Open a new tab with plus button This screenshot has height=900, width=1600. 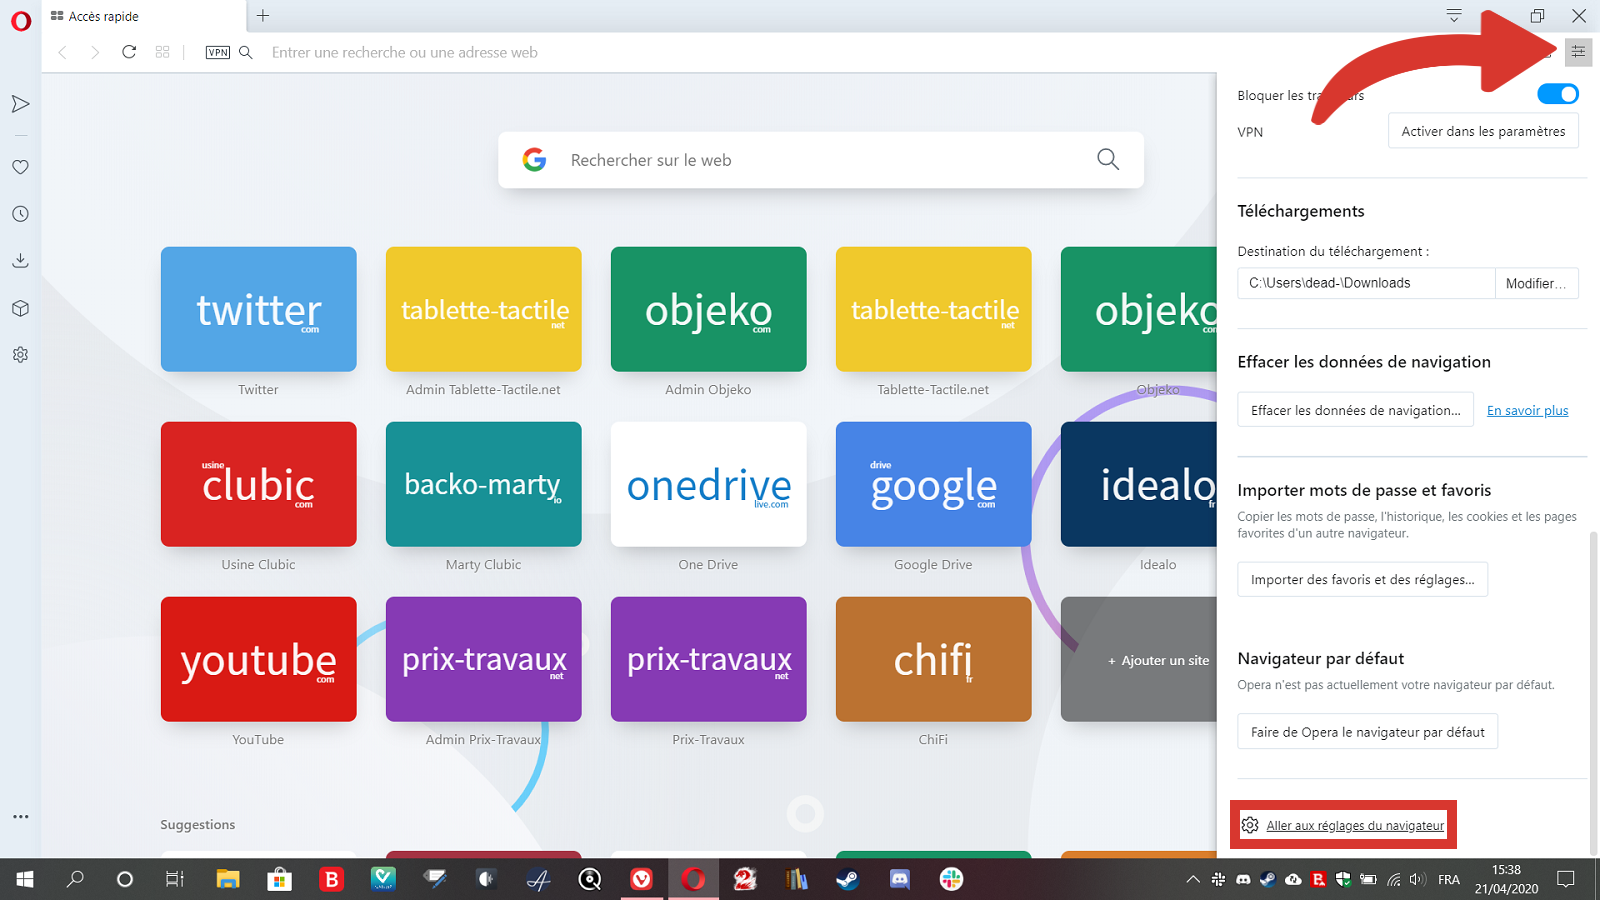263,16
